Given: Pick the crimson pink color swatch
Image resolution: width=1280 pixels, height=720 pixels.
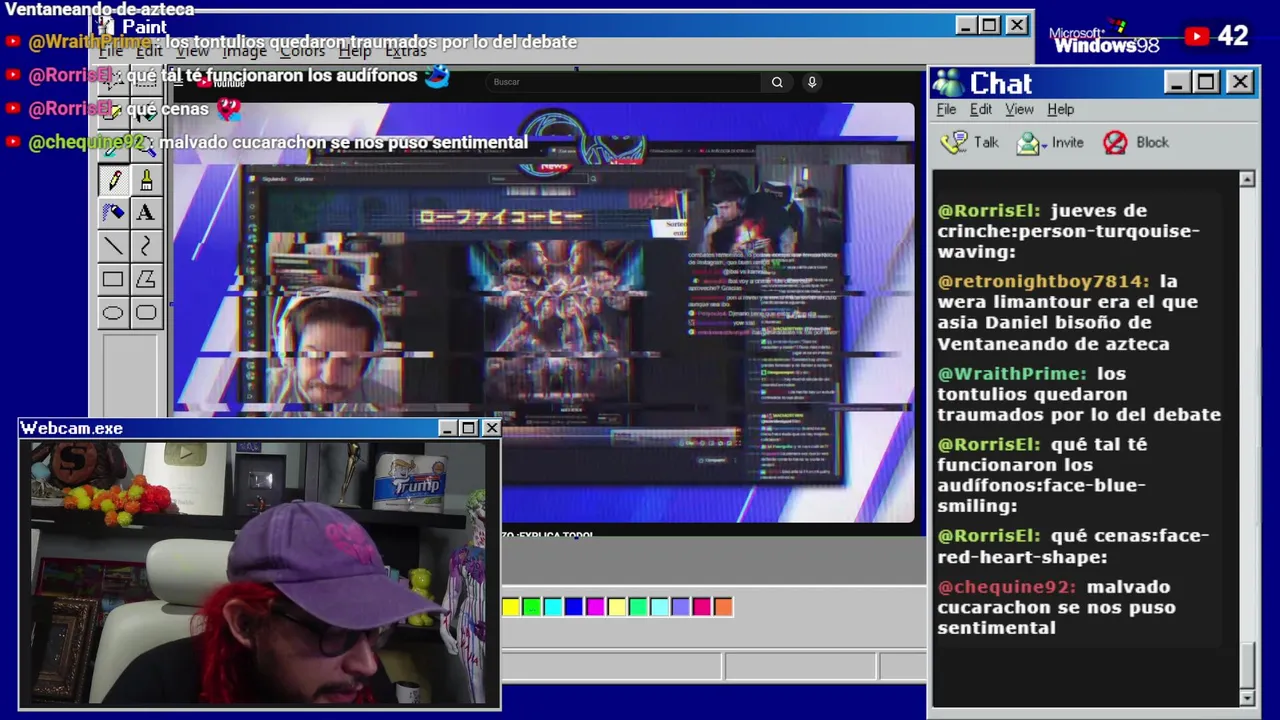Looking at the screenshot, I should pos(702,606).
